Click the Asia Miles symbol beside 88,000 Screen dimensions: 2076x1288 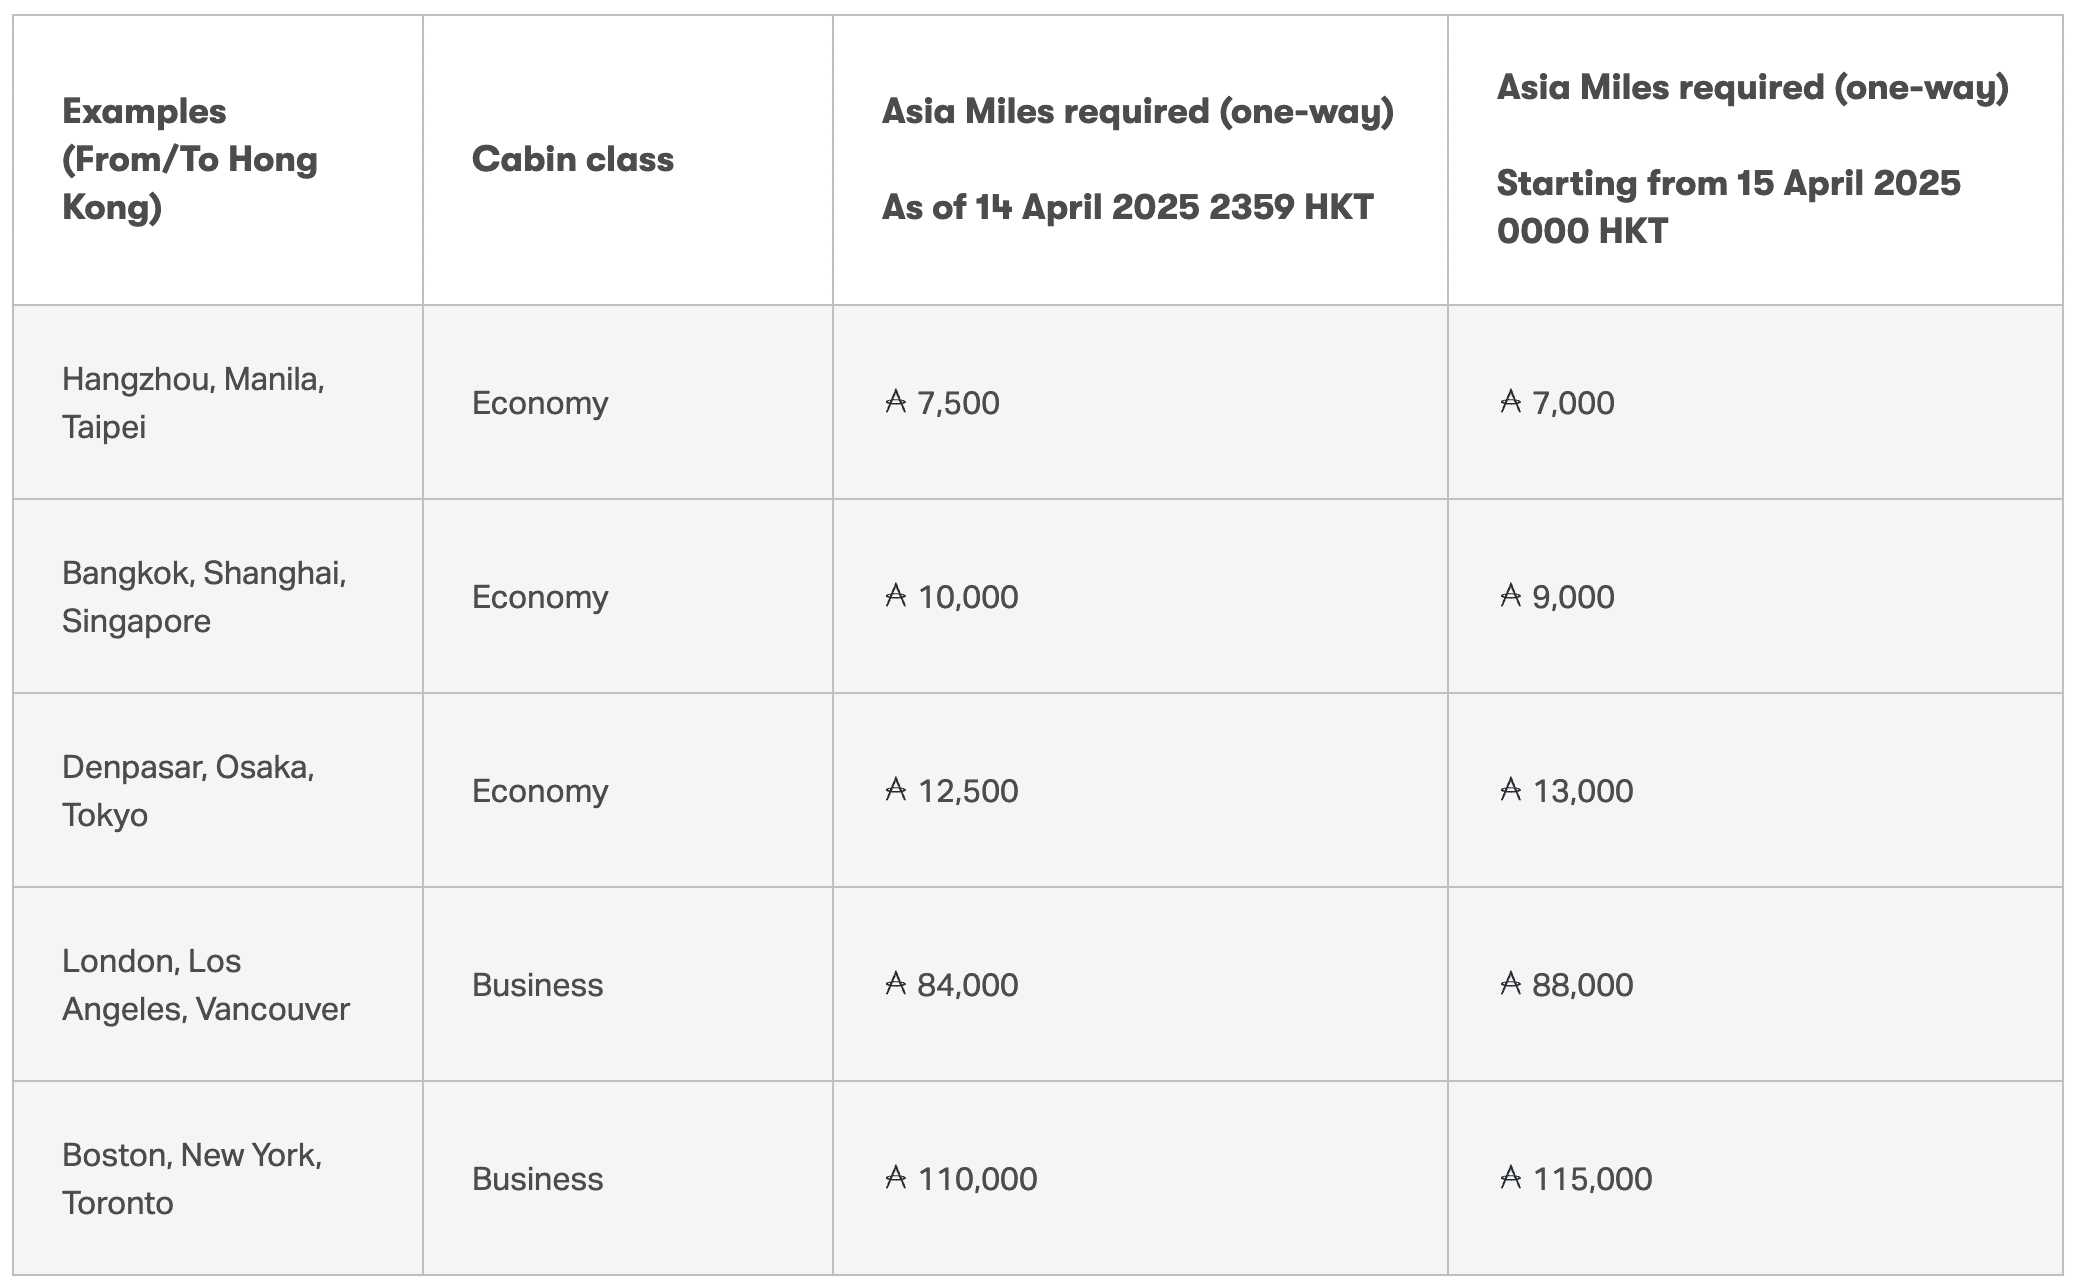coord(1510,984)
